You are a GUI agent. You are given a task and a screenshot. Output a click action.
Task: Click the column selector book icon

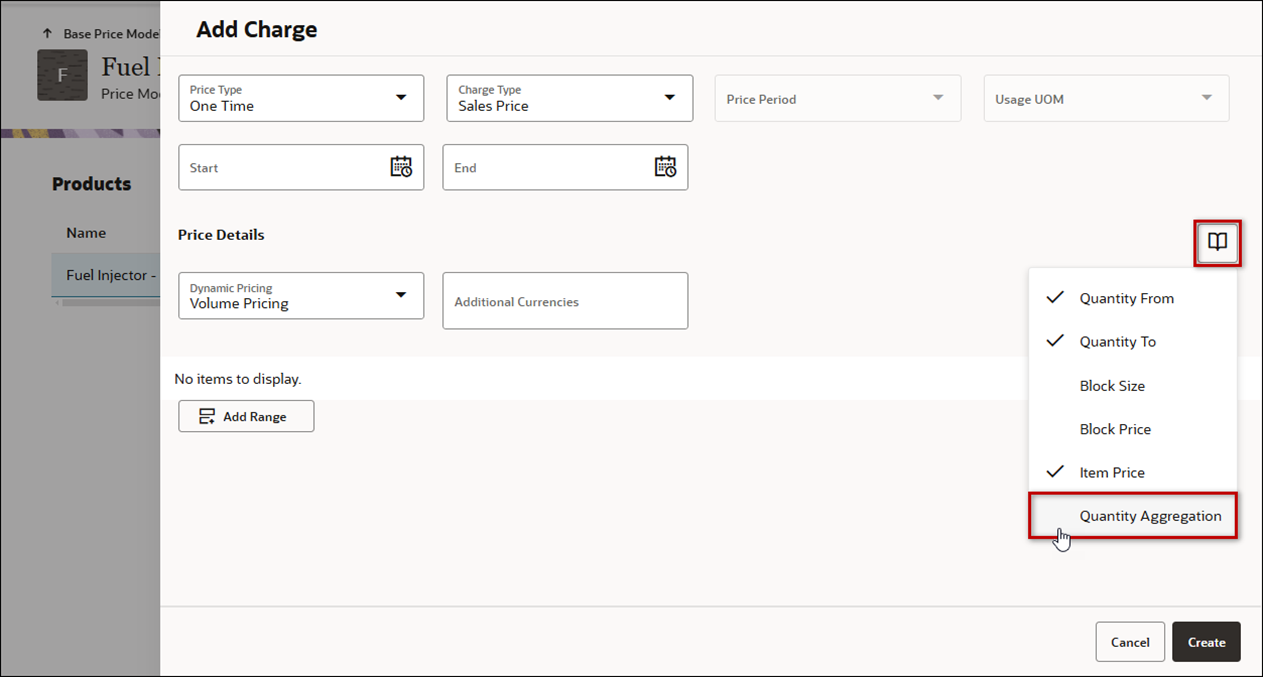[1217, 242]
